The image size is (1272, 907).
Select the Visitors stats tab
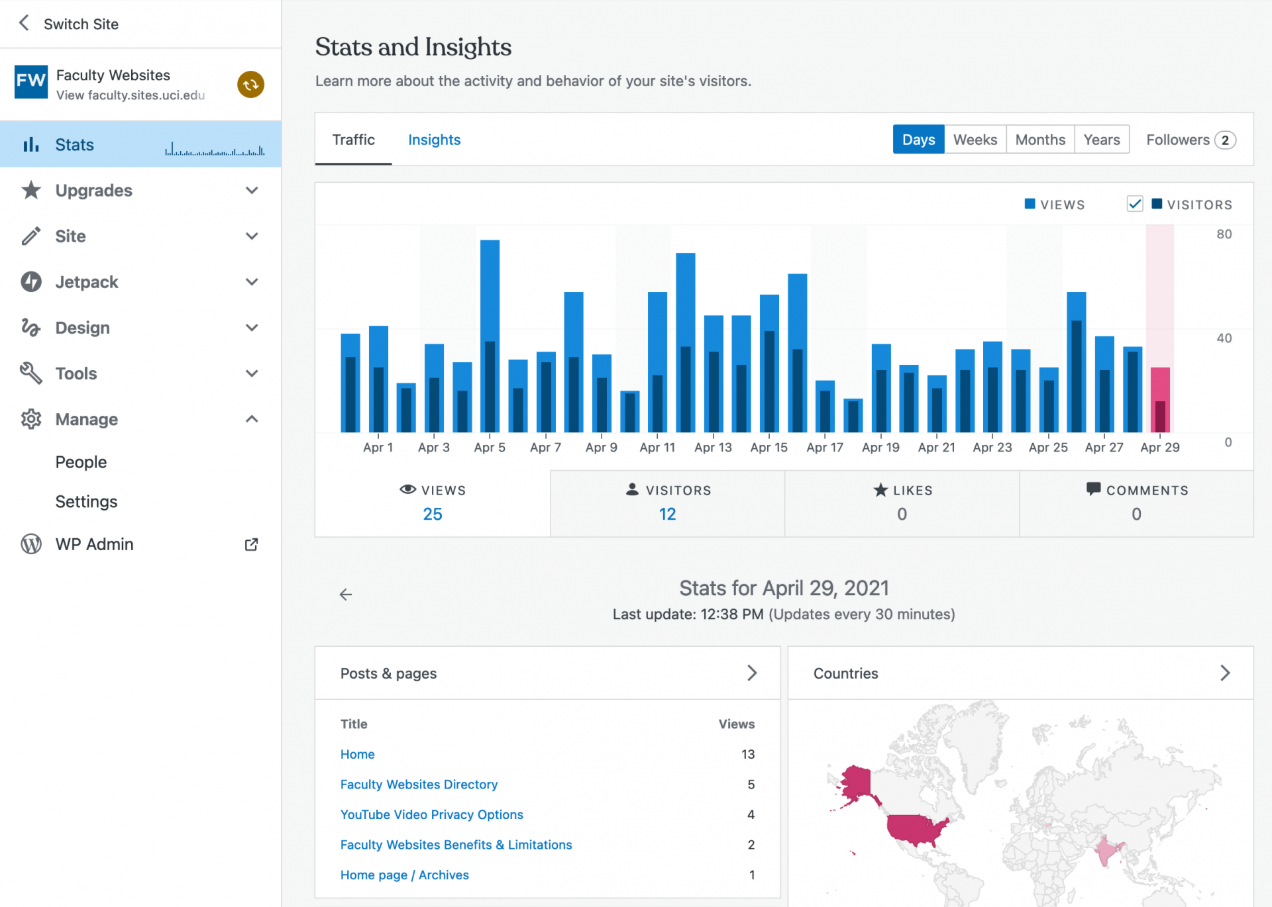[x=667, y=503]
